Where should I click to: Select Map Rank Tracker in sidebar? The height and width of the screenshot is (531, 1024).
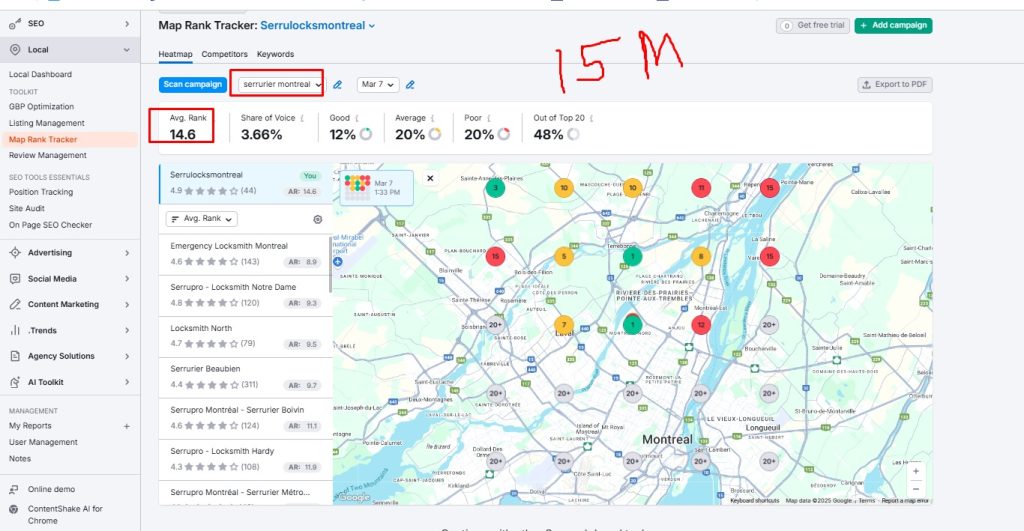tap(43, 139)
